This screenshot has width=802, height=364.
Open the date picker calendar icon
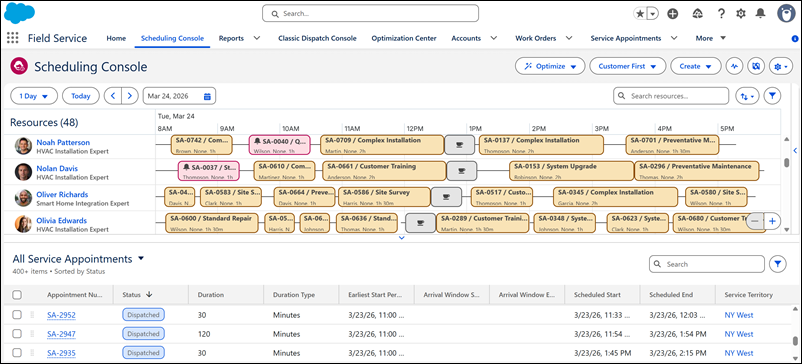[x=207, y=96]
